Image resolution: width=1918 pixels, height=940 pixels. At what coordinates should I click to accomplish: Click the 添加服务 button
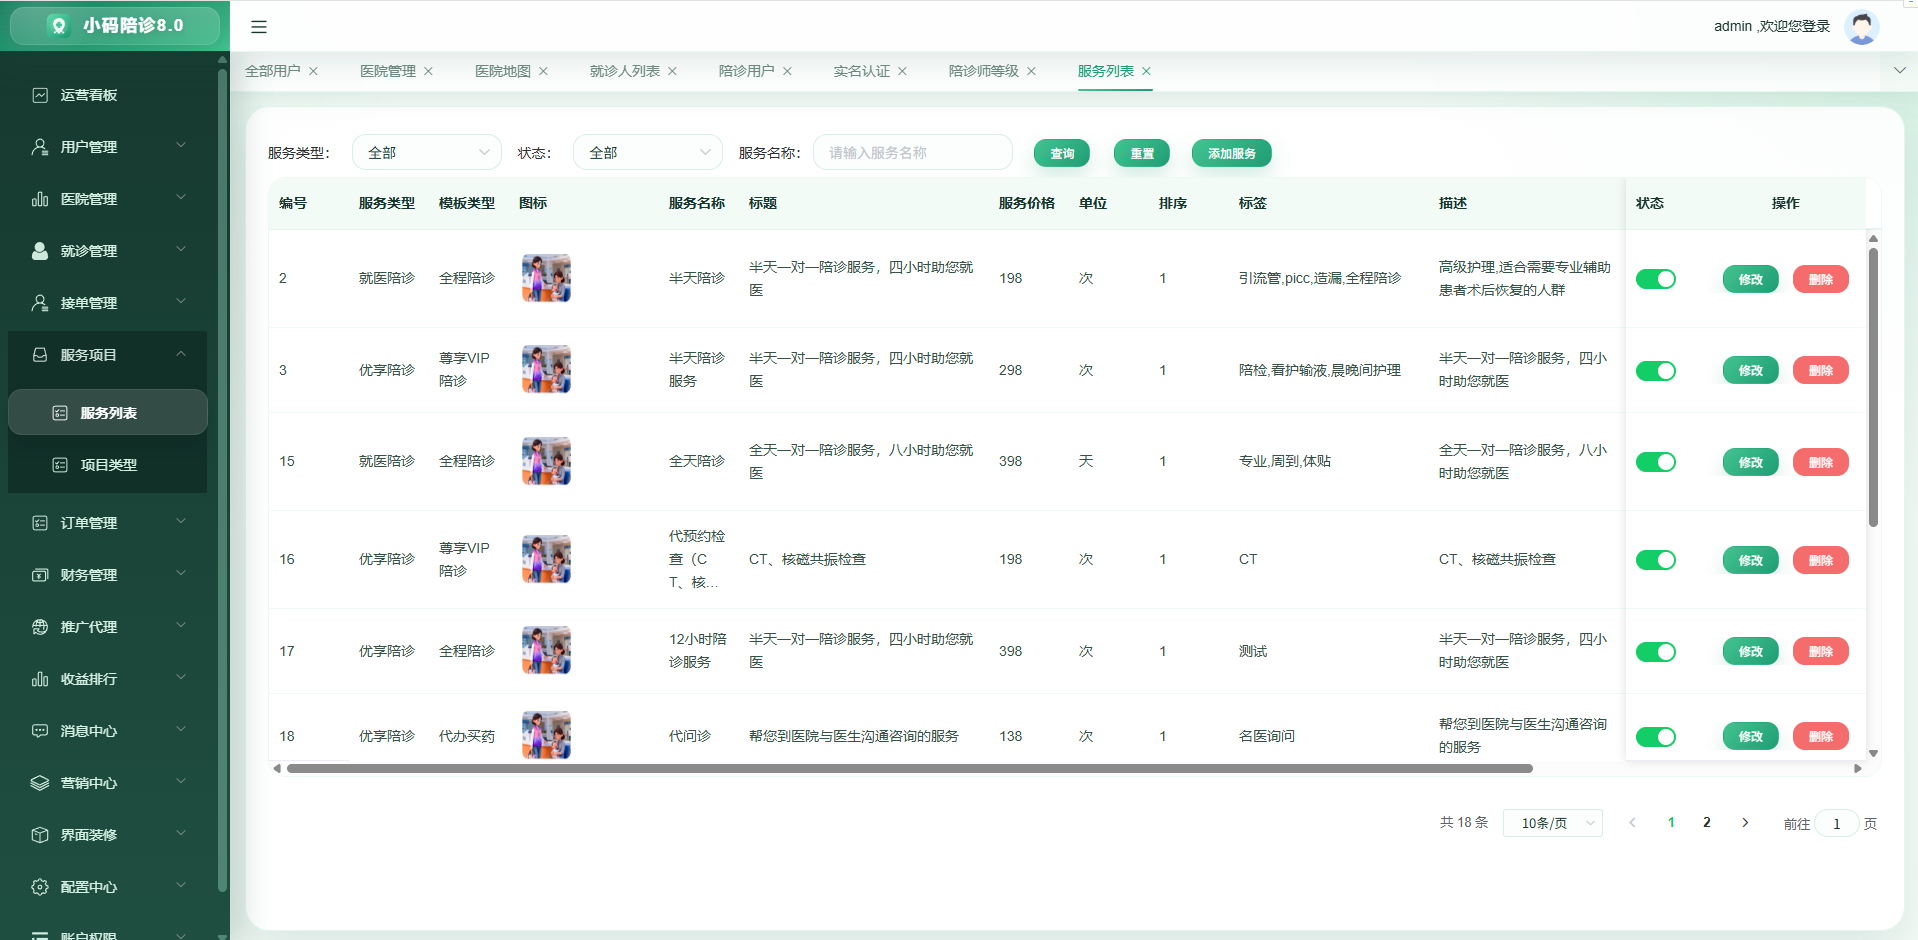point(1231,153)
